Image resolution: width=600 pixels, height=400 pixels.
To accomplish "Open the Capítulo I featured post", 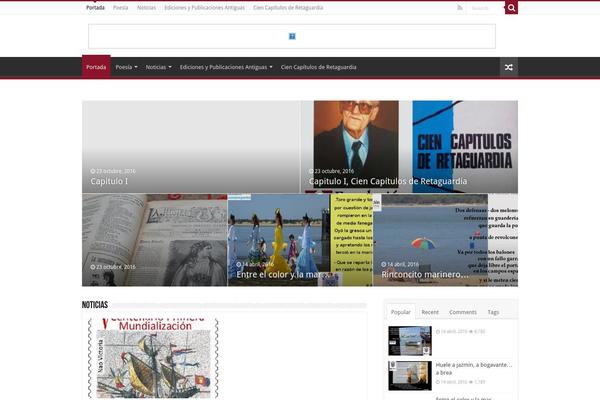I will [191, 147].
